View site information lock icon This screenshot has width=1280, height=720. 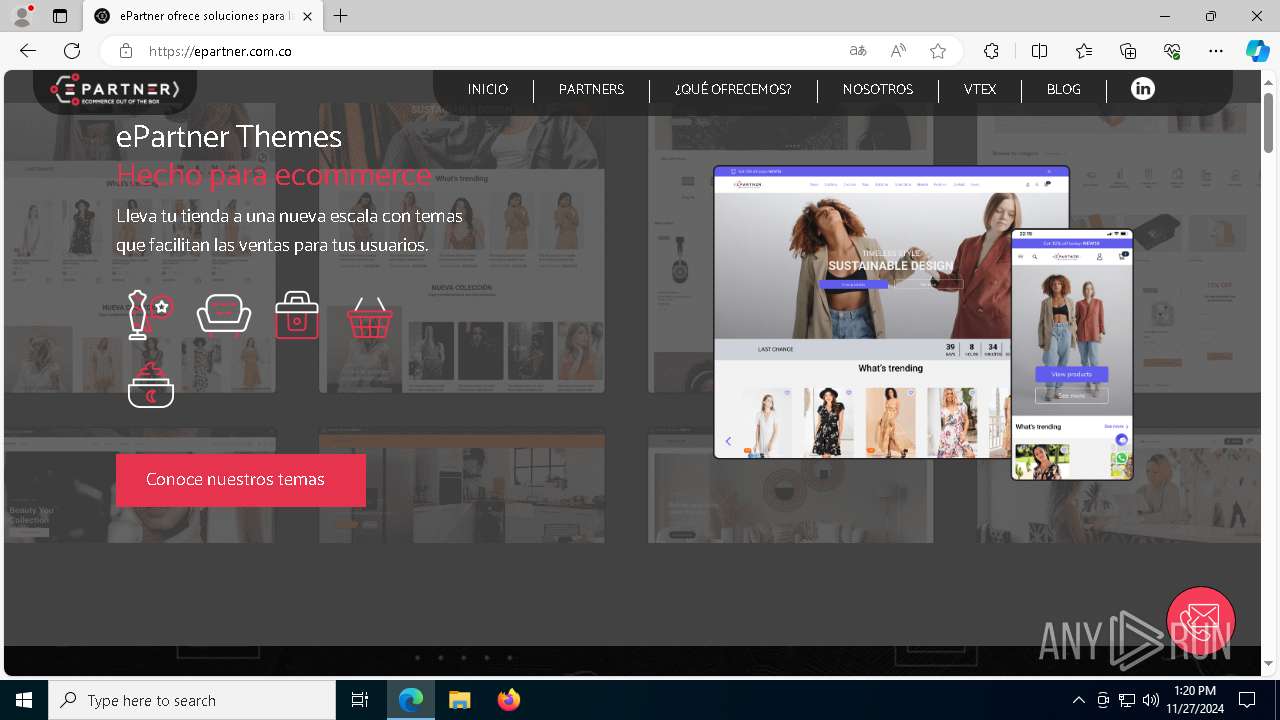tap(126, 51)
